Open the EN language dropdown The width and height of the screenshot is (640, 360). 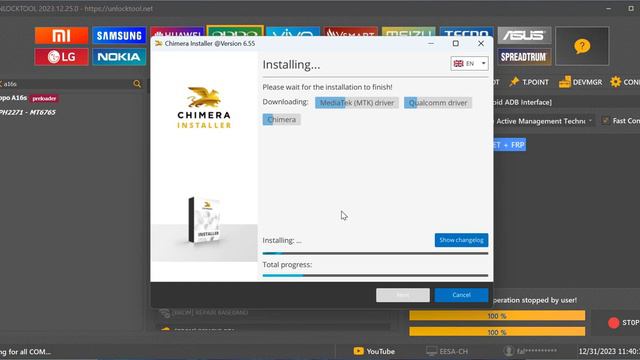[x=469, y=64]
